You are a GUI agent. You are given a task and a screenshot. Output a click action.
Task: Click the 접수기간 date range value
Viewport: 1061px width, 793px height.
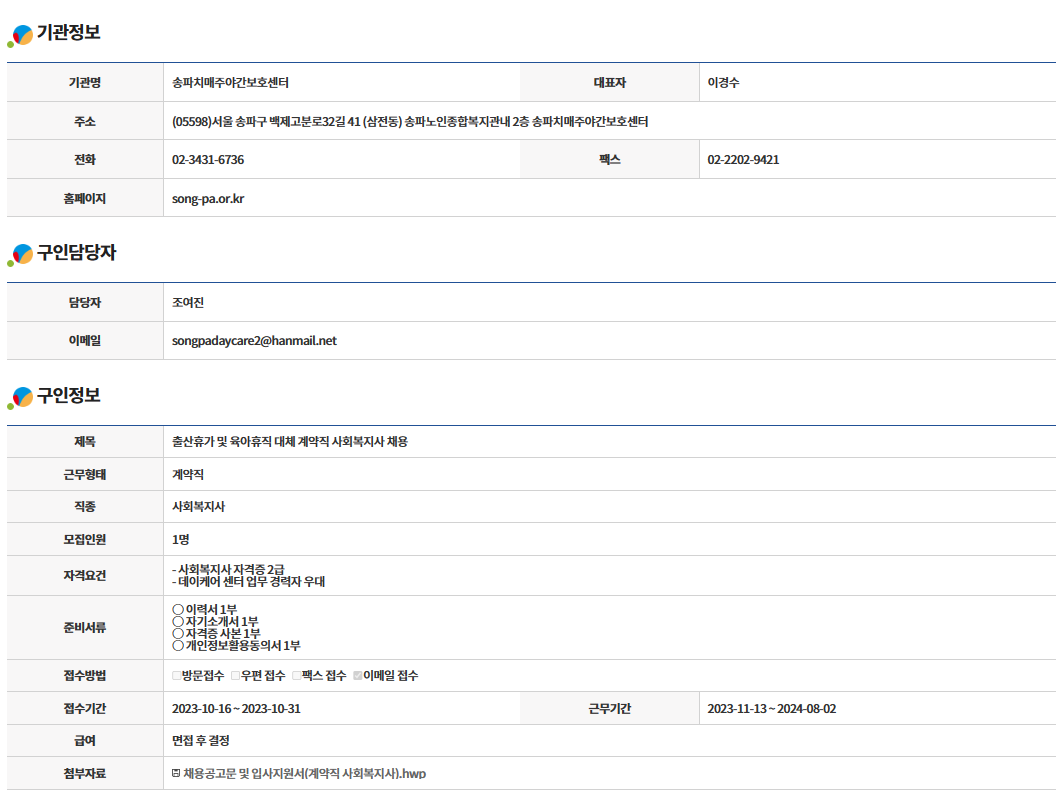click(x=236, y=709)
